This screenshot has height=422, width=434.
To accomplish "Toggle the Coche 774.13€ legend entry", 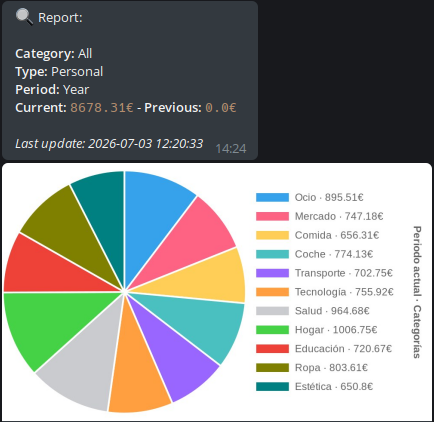I will point(314,254).
